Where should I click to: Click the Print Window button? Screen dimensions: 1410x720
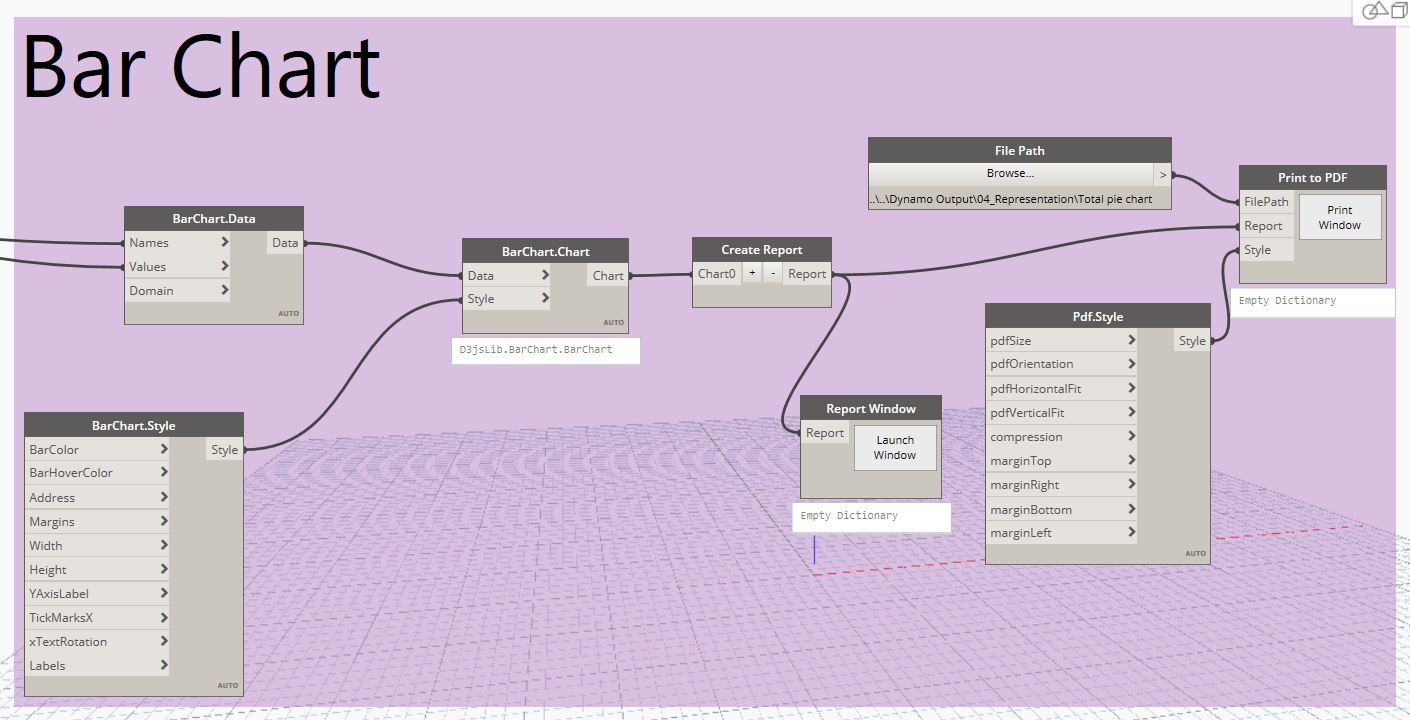point(1340,218)
